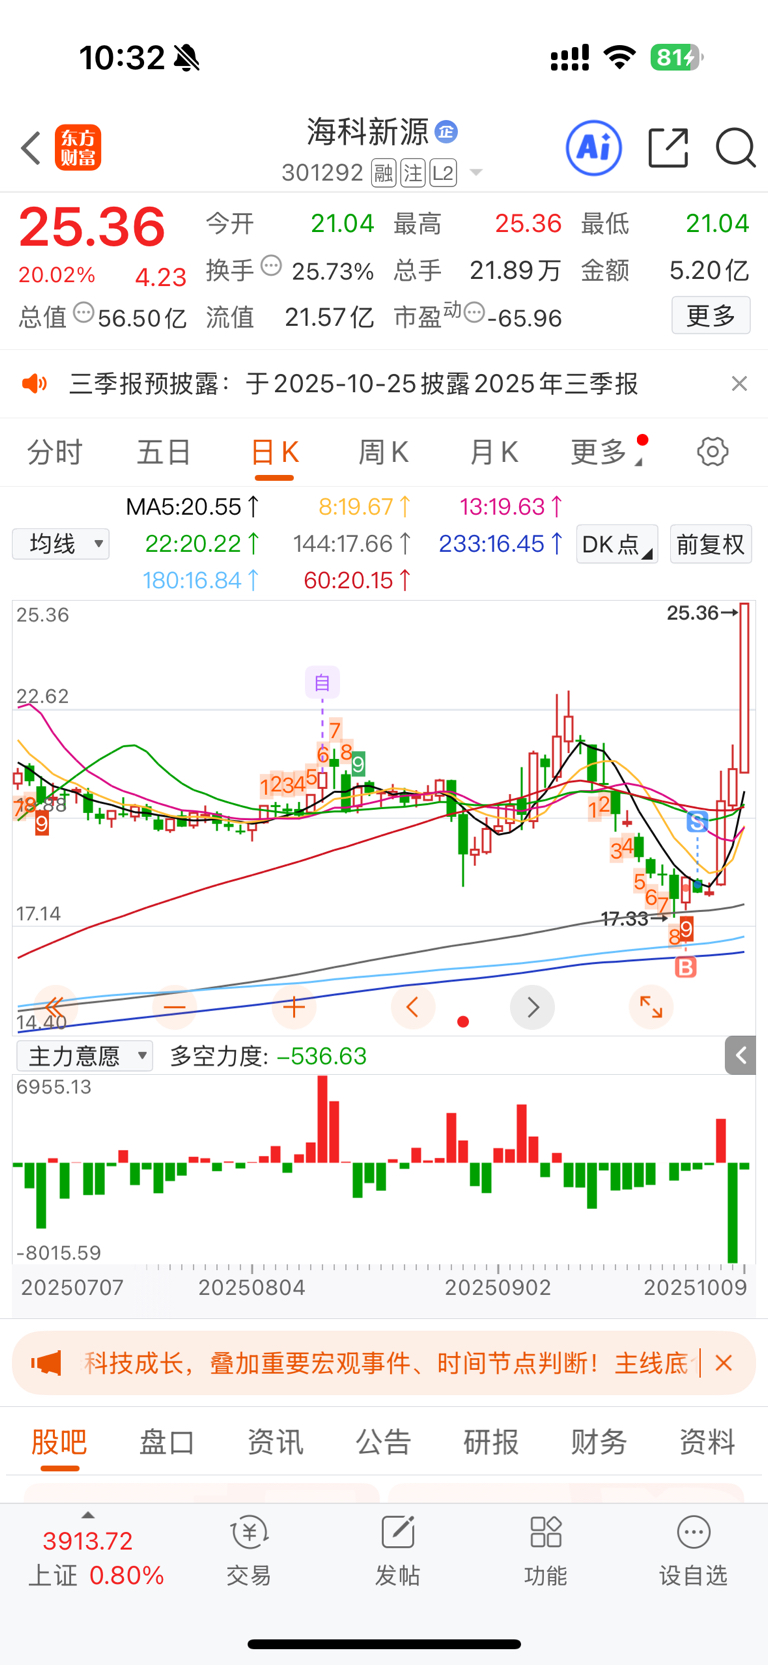
Task: Open the 公告 tab
Action: tap(383, 1442)
